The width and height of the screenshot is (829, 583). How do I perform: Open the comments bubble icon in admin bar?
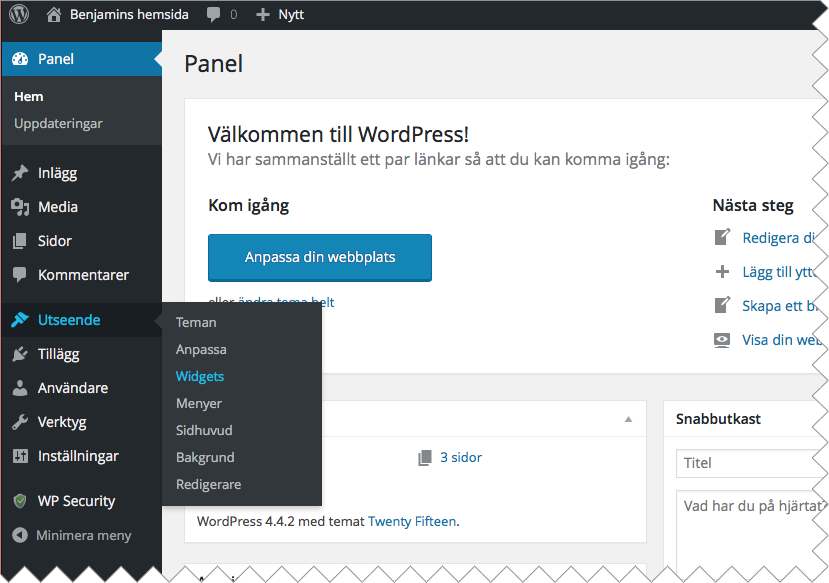click(214, 15)
